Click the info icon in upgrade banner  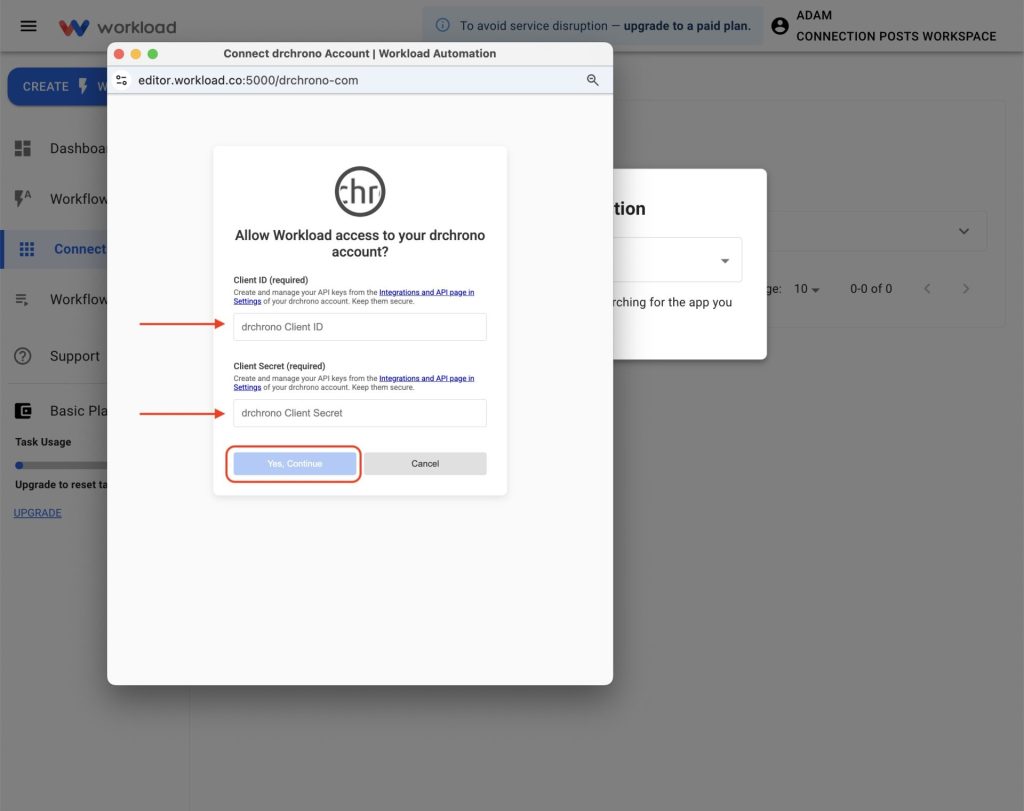click(442, 25)
